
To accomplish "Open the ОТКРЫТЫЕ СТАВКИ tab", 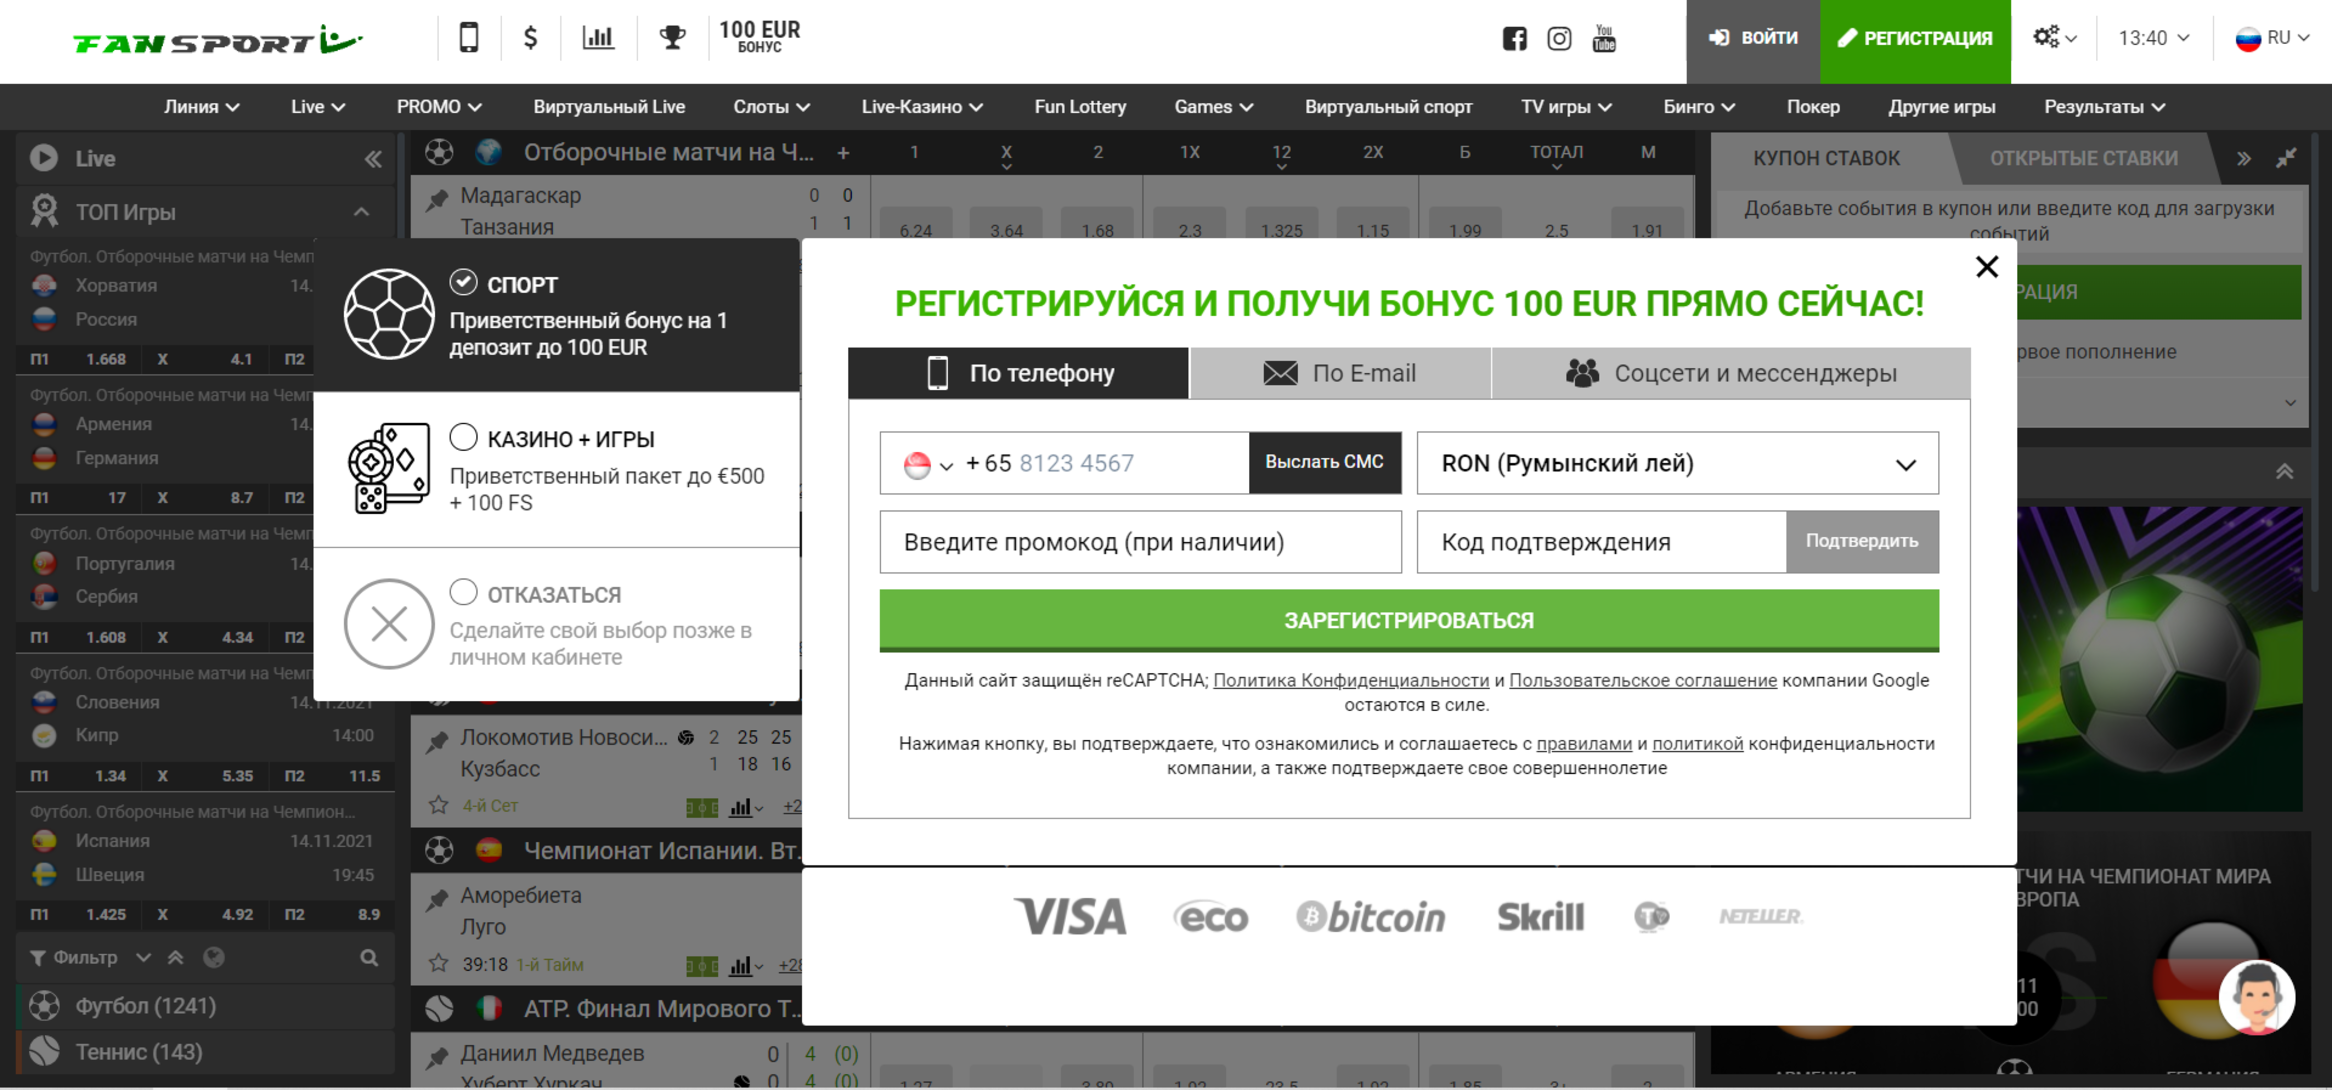I will click(2083, 158).
